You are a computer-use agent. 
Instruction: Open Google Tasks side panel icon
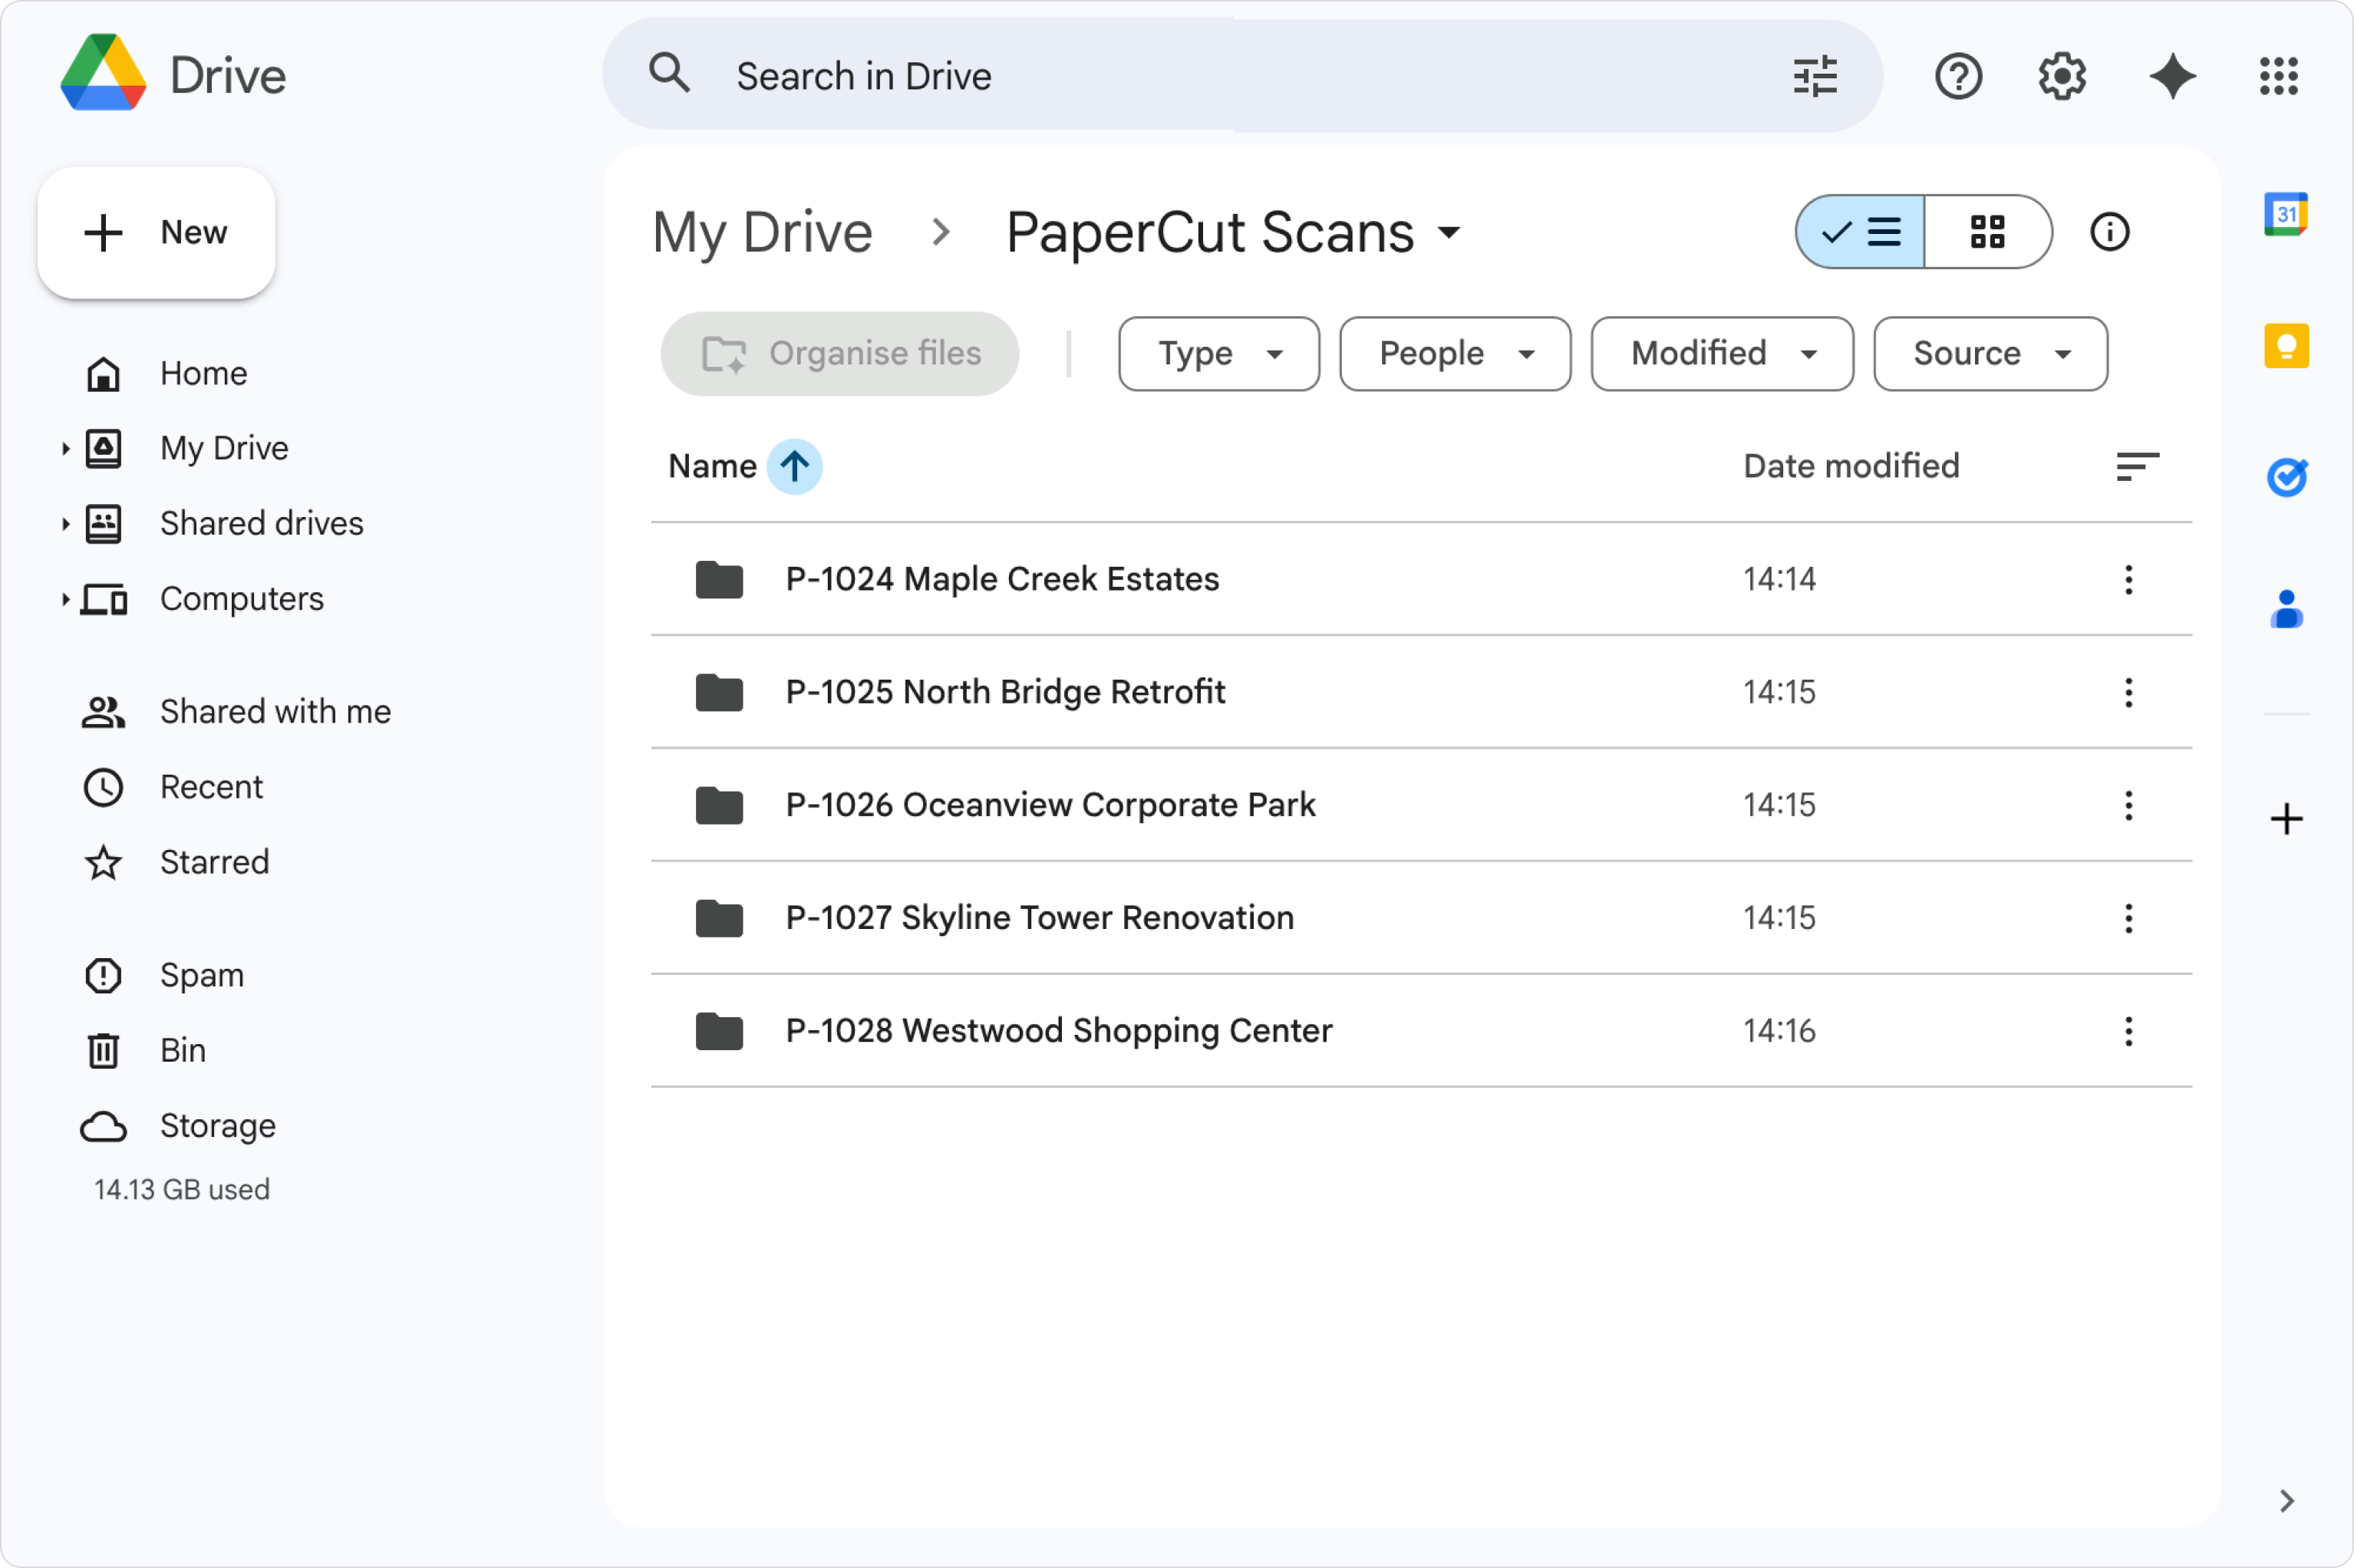coord(2285,477)
